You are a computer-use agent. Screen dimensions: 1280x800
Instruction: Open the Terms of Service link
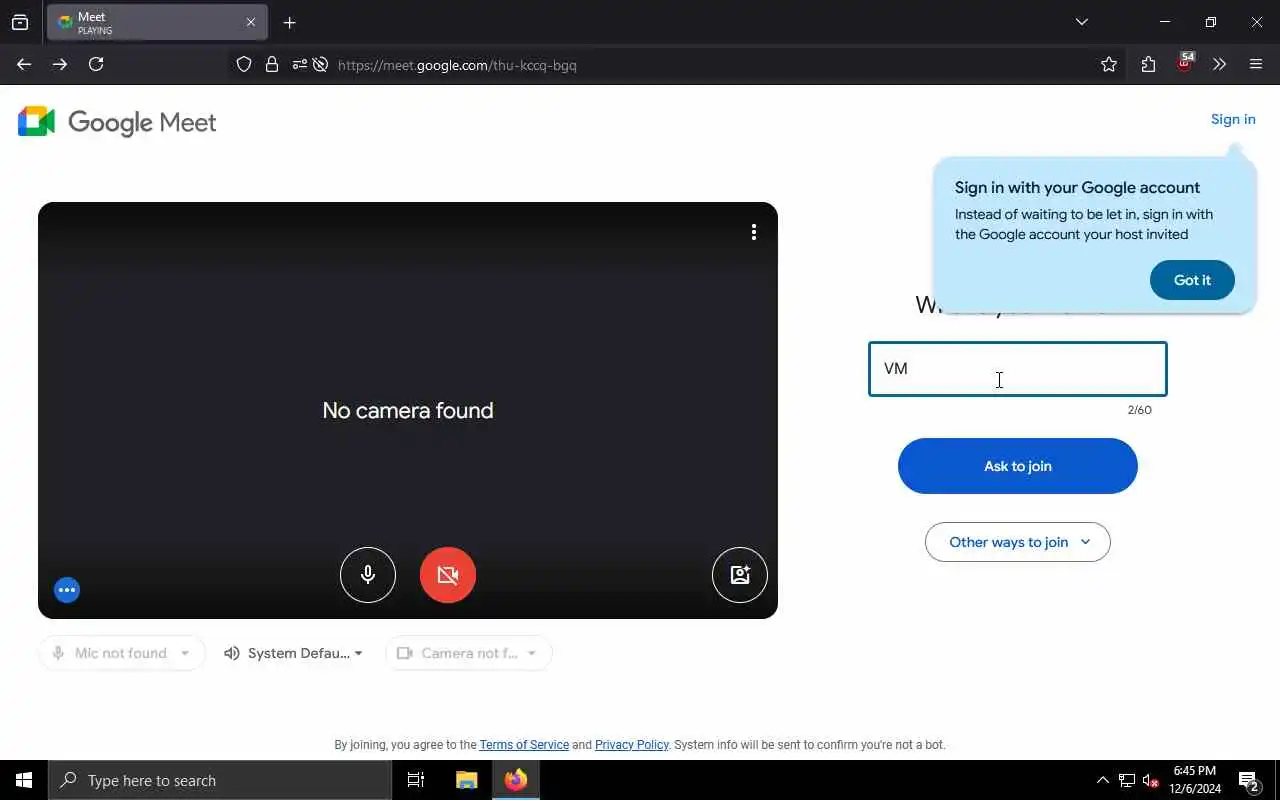tap(524, 745)
